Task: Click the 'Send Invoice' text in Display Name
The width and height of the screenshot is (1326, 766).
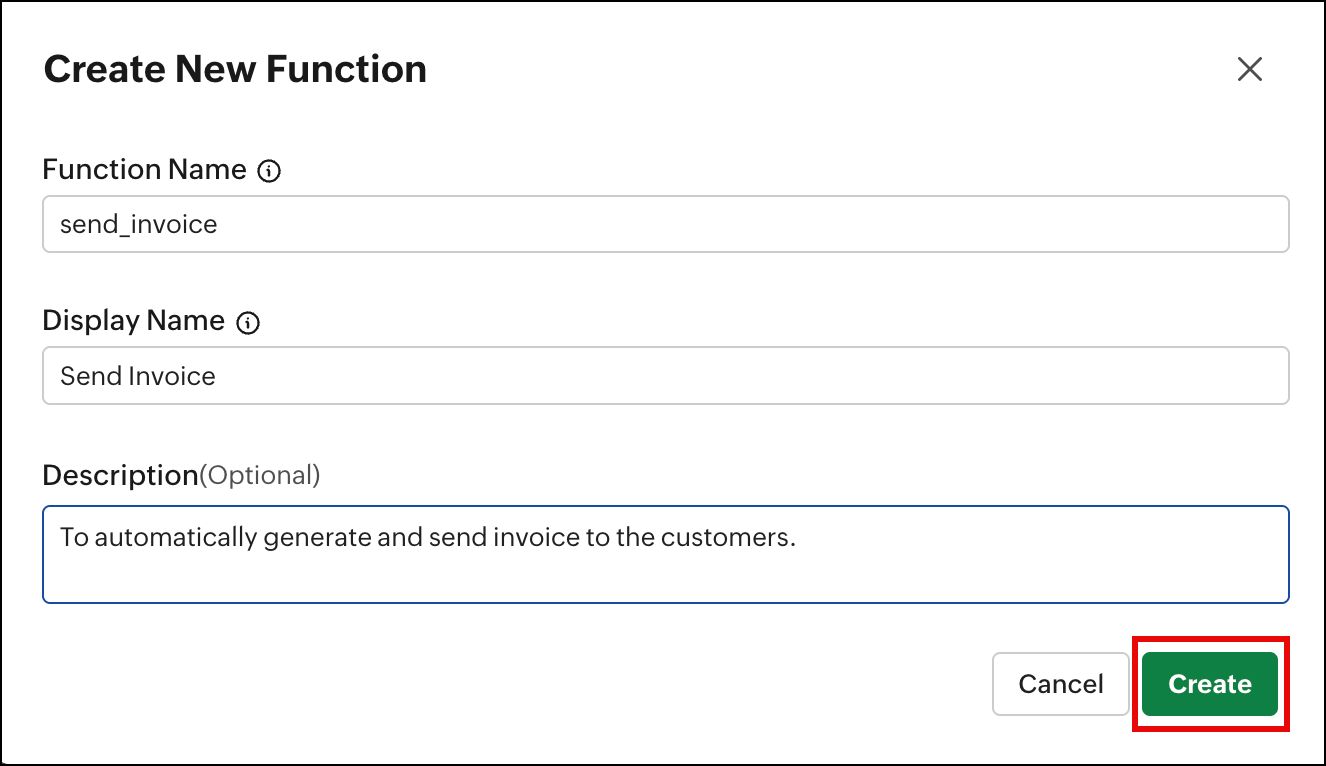Action: (138, 376)
